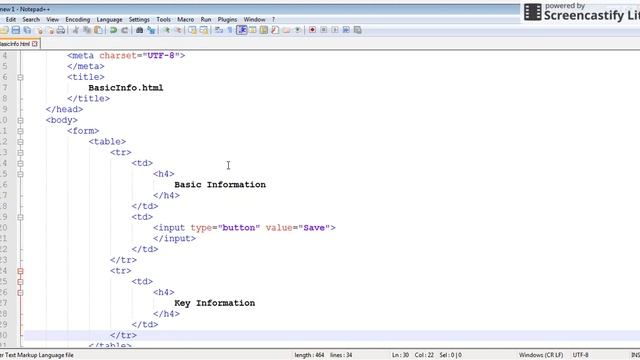Collapse the <form> fold marker
The height and width of the screenshot is (360, 640).
click(x=20, y=131)
